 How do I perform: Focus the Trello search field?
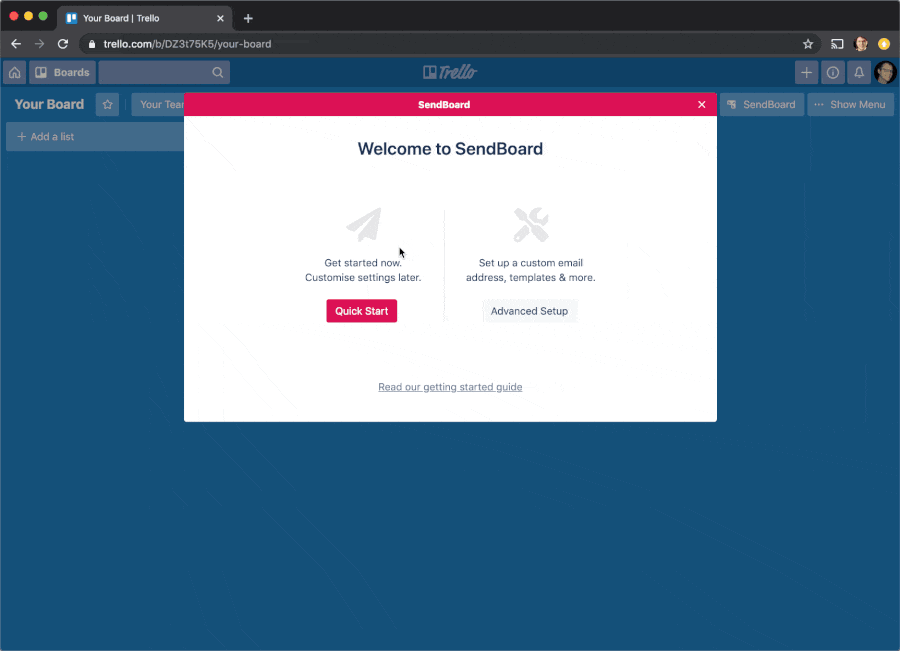(x=164, y=72)
